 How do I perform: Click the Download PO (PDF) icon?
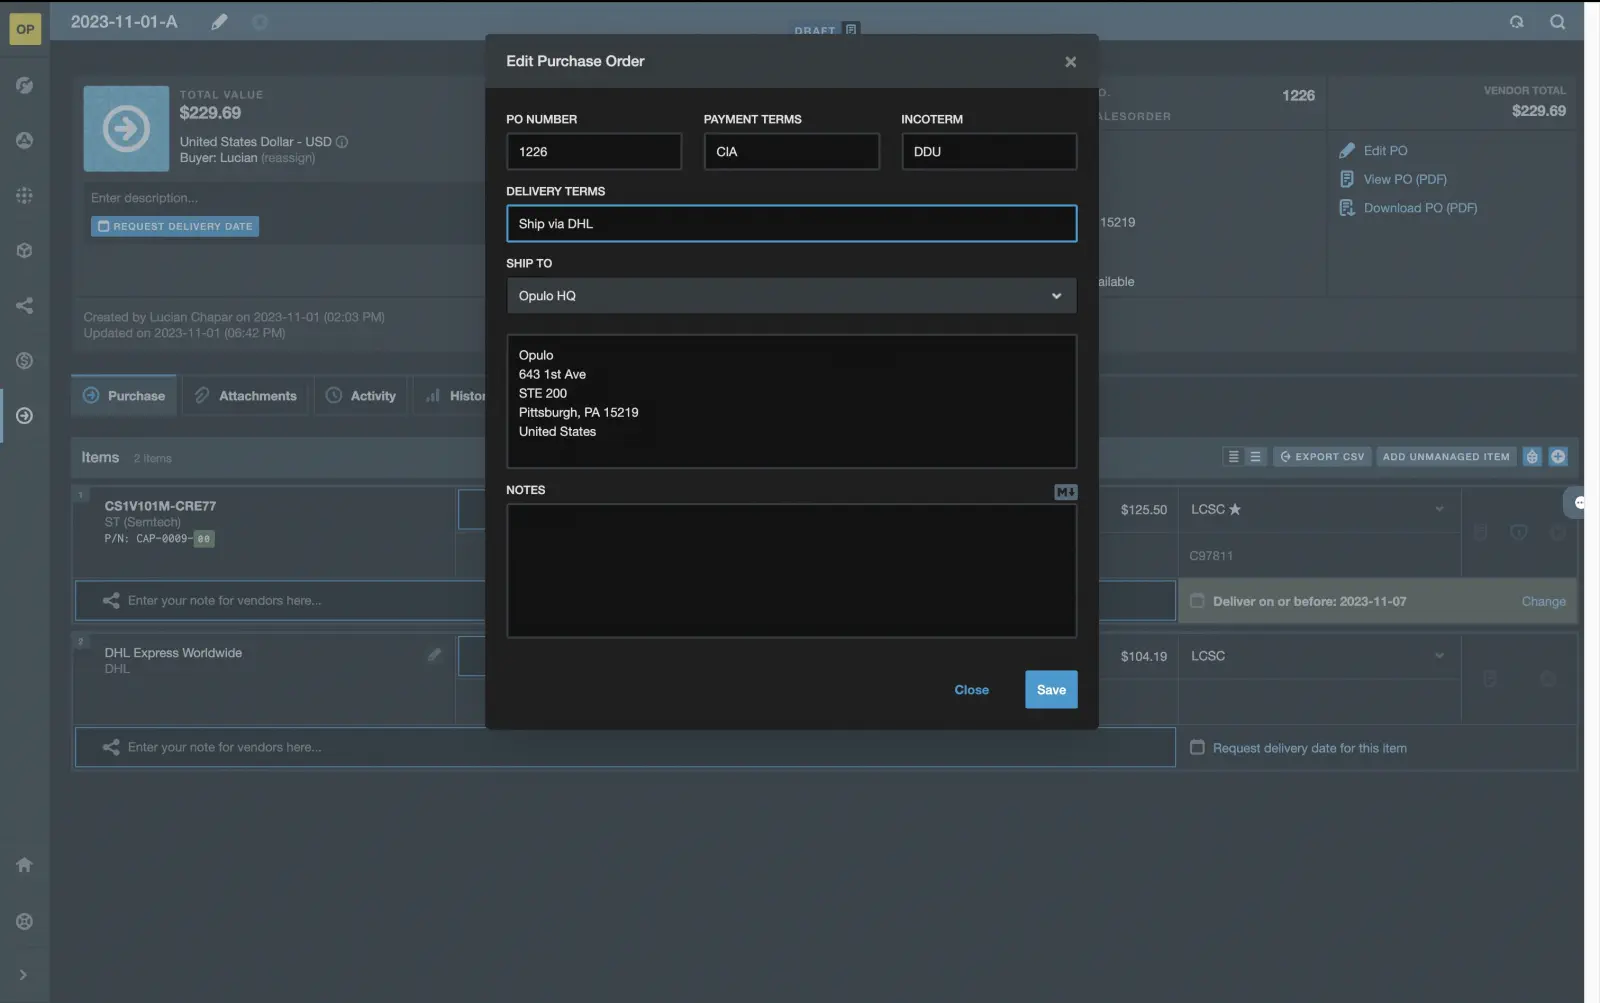(x=1346, y=208)
